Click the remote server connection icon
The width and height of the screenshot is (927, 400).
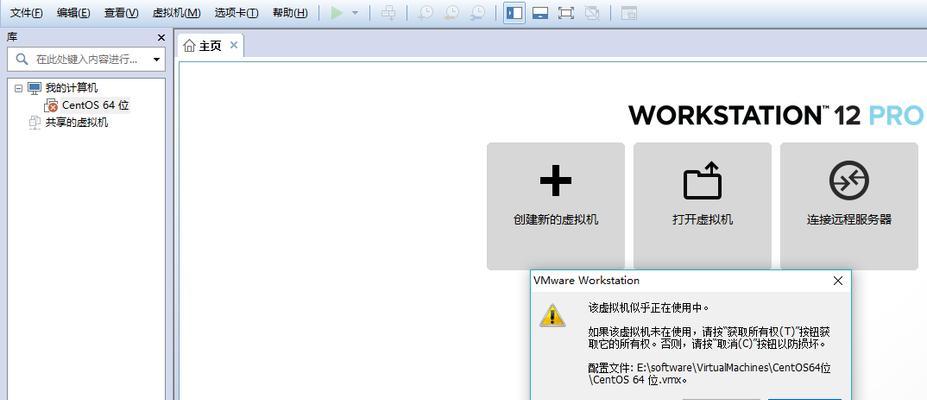(x=849, y=180)
